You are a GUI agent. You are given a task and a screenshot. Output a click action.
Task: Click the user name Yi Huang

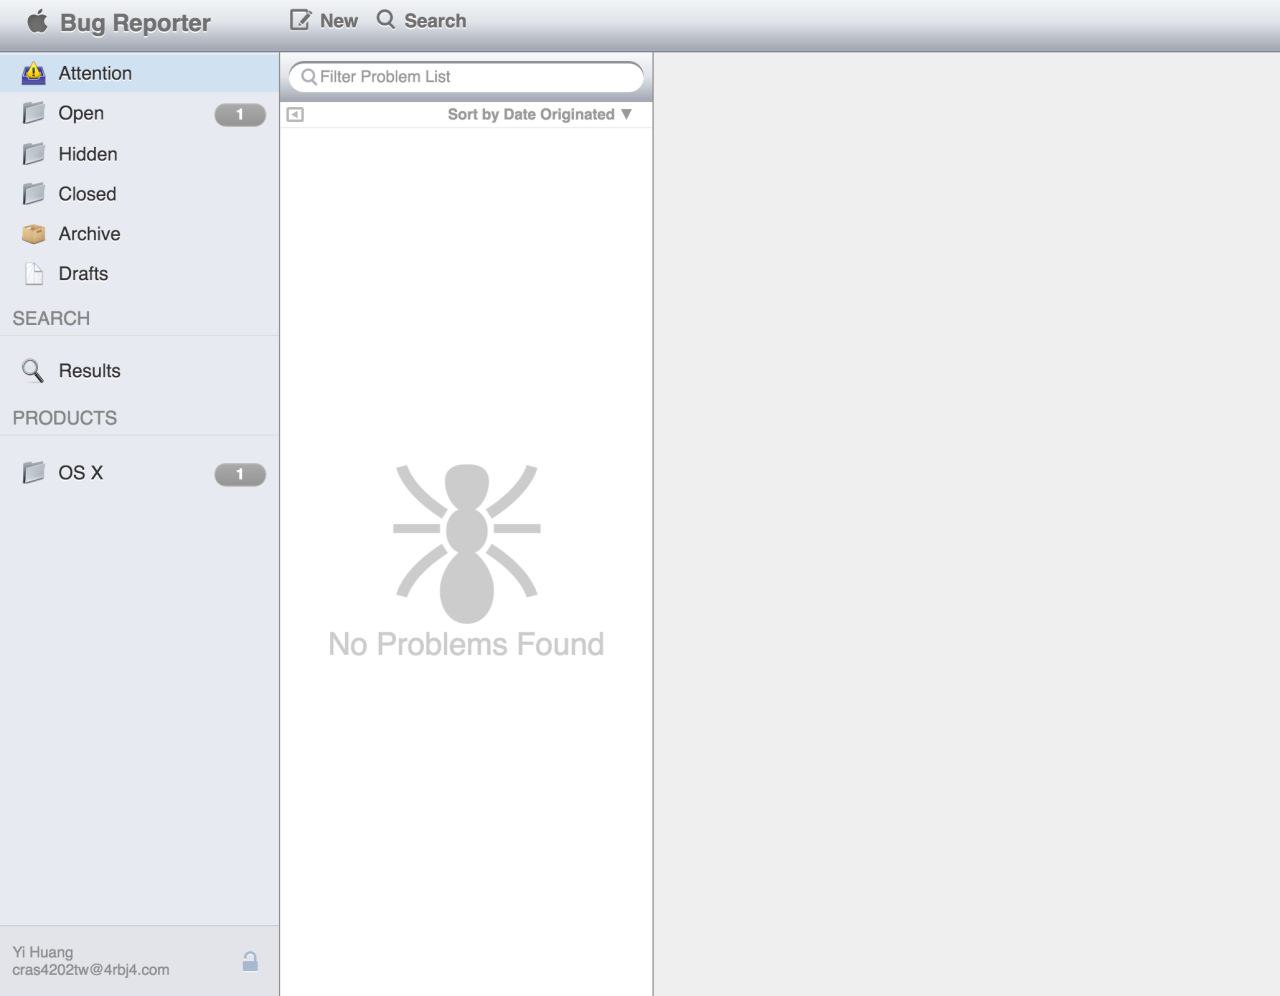coord(43,952)
